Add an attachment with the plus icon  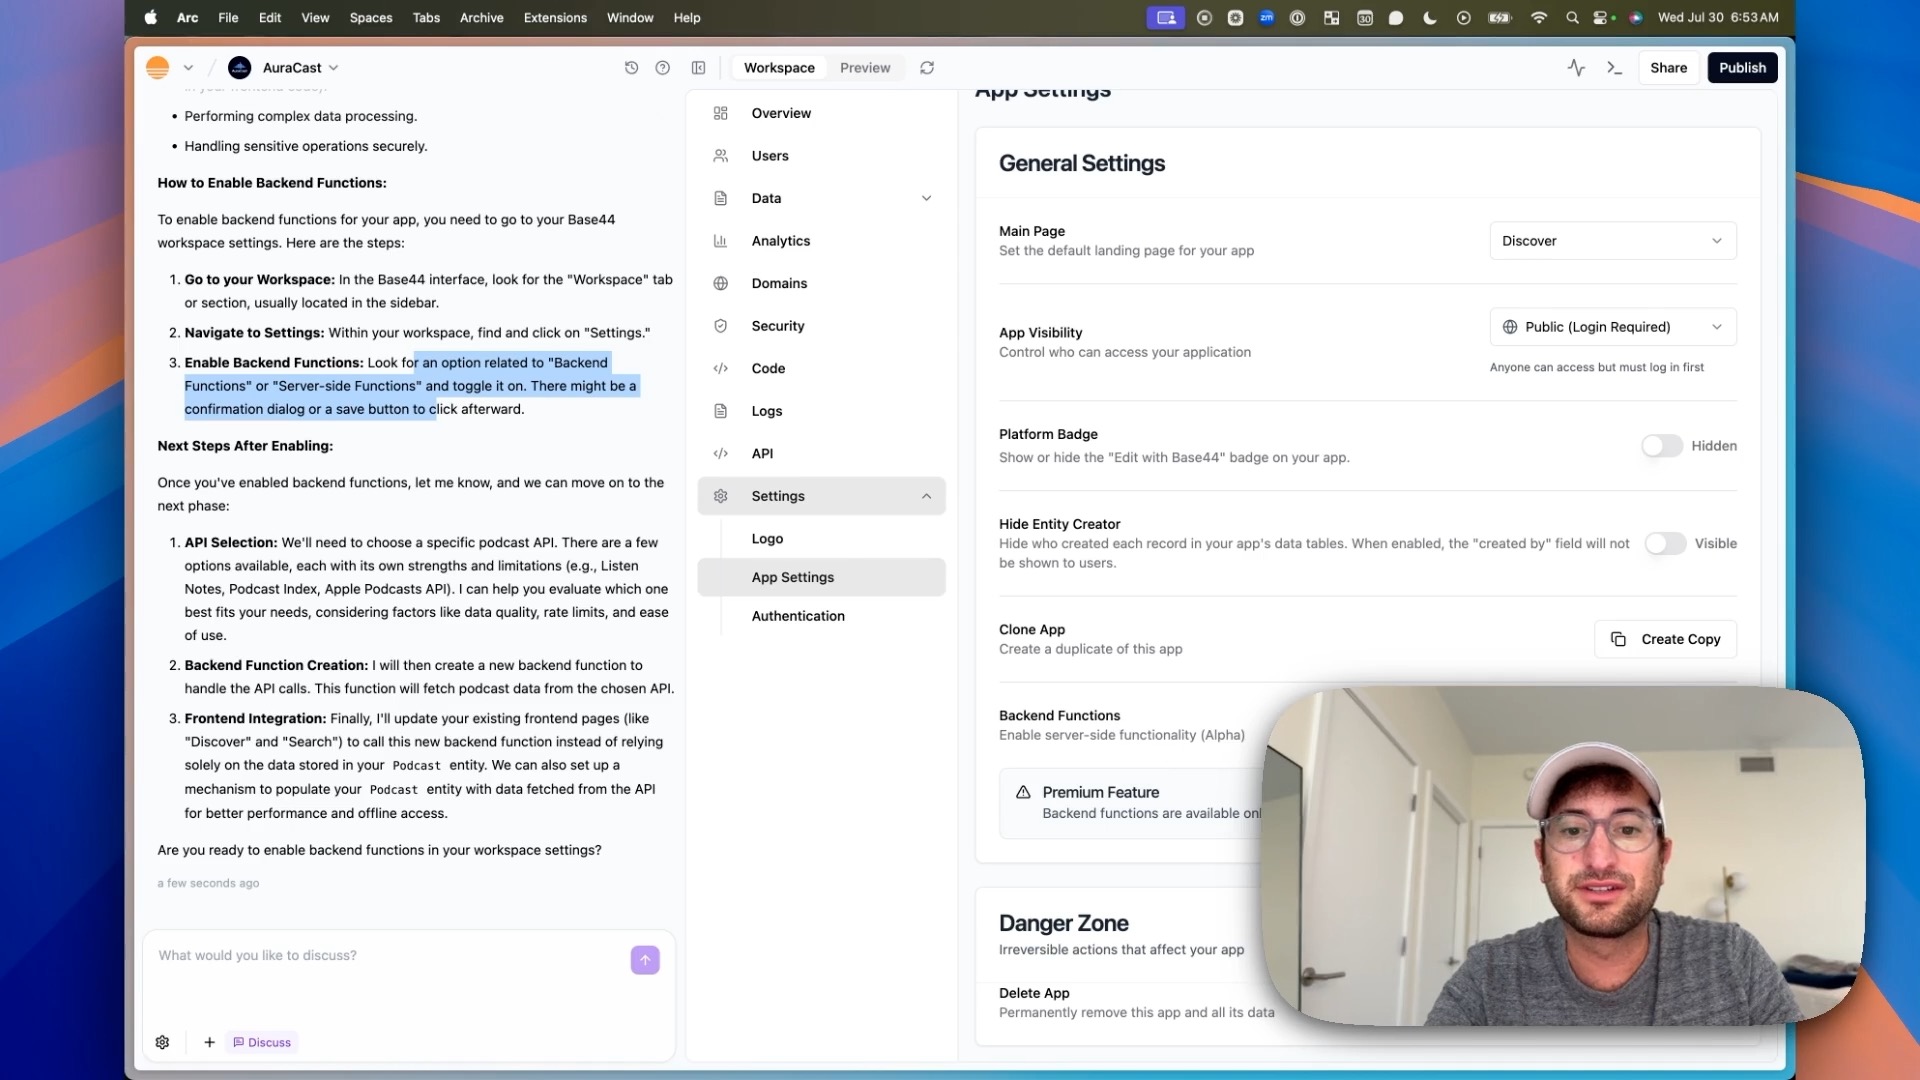[209, 1042]
